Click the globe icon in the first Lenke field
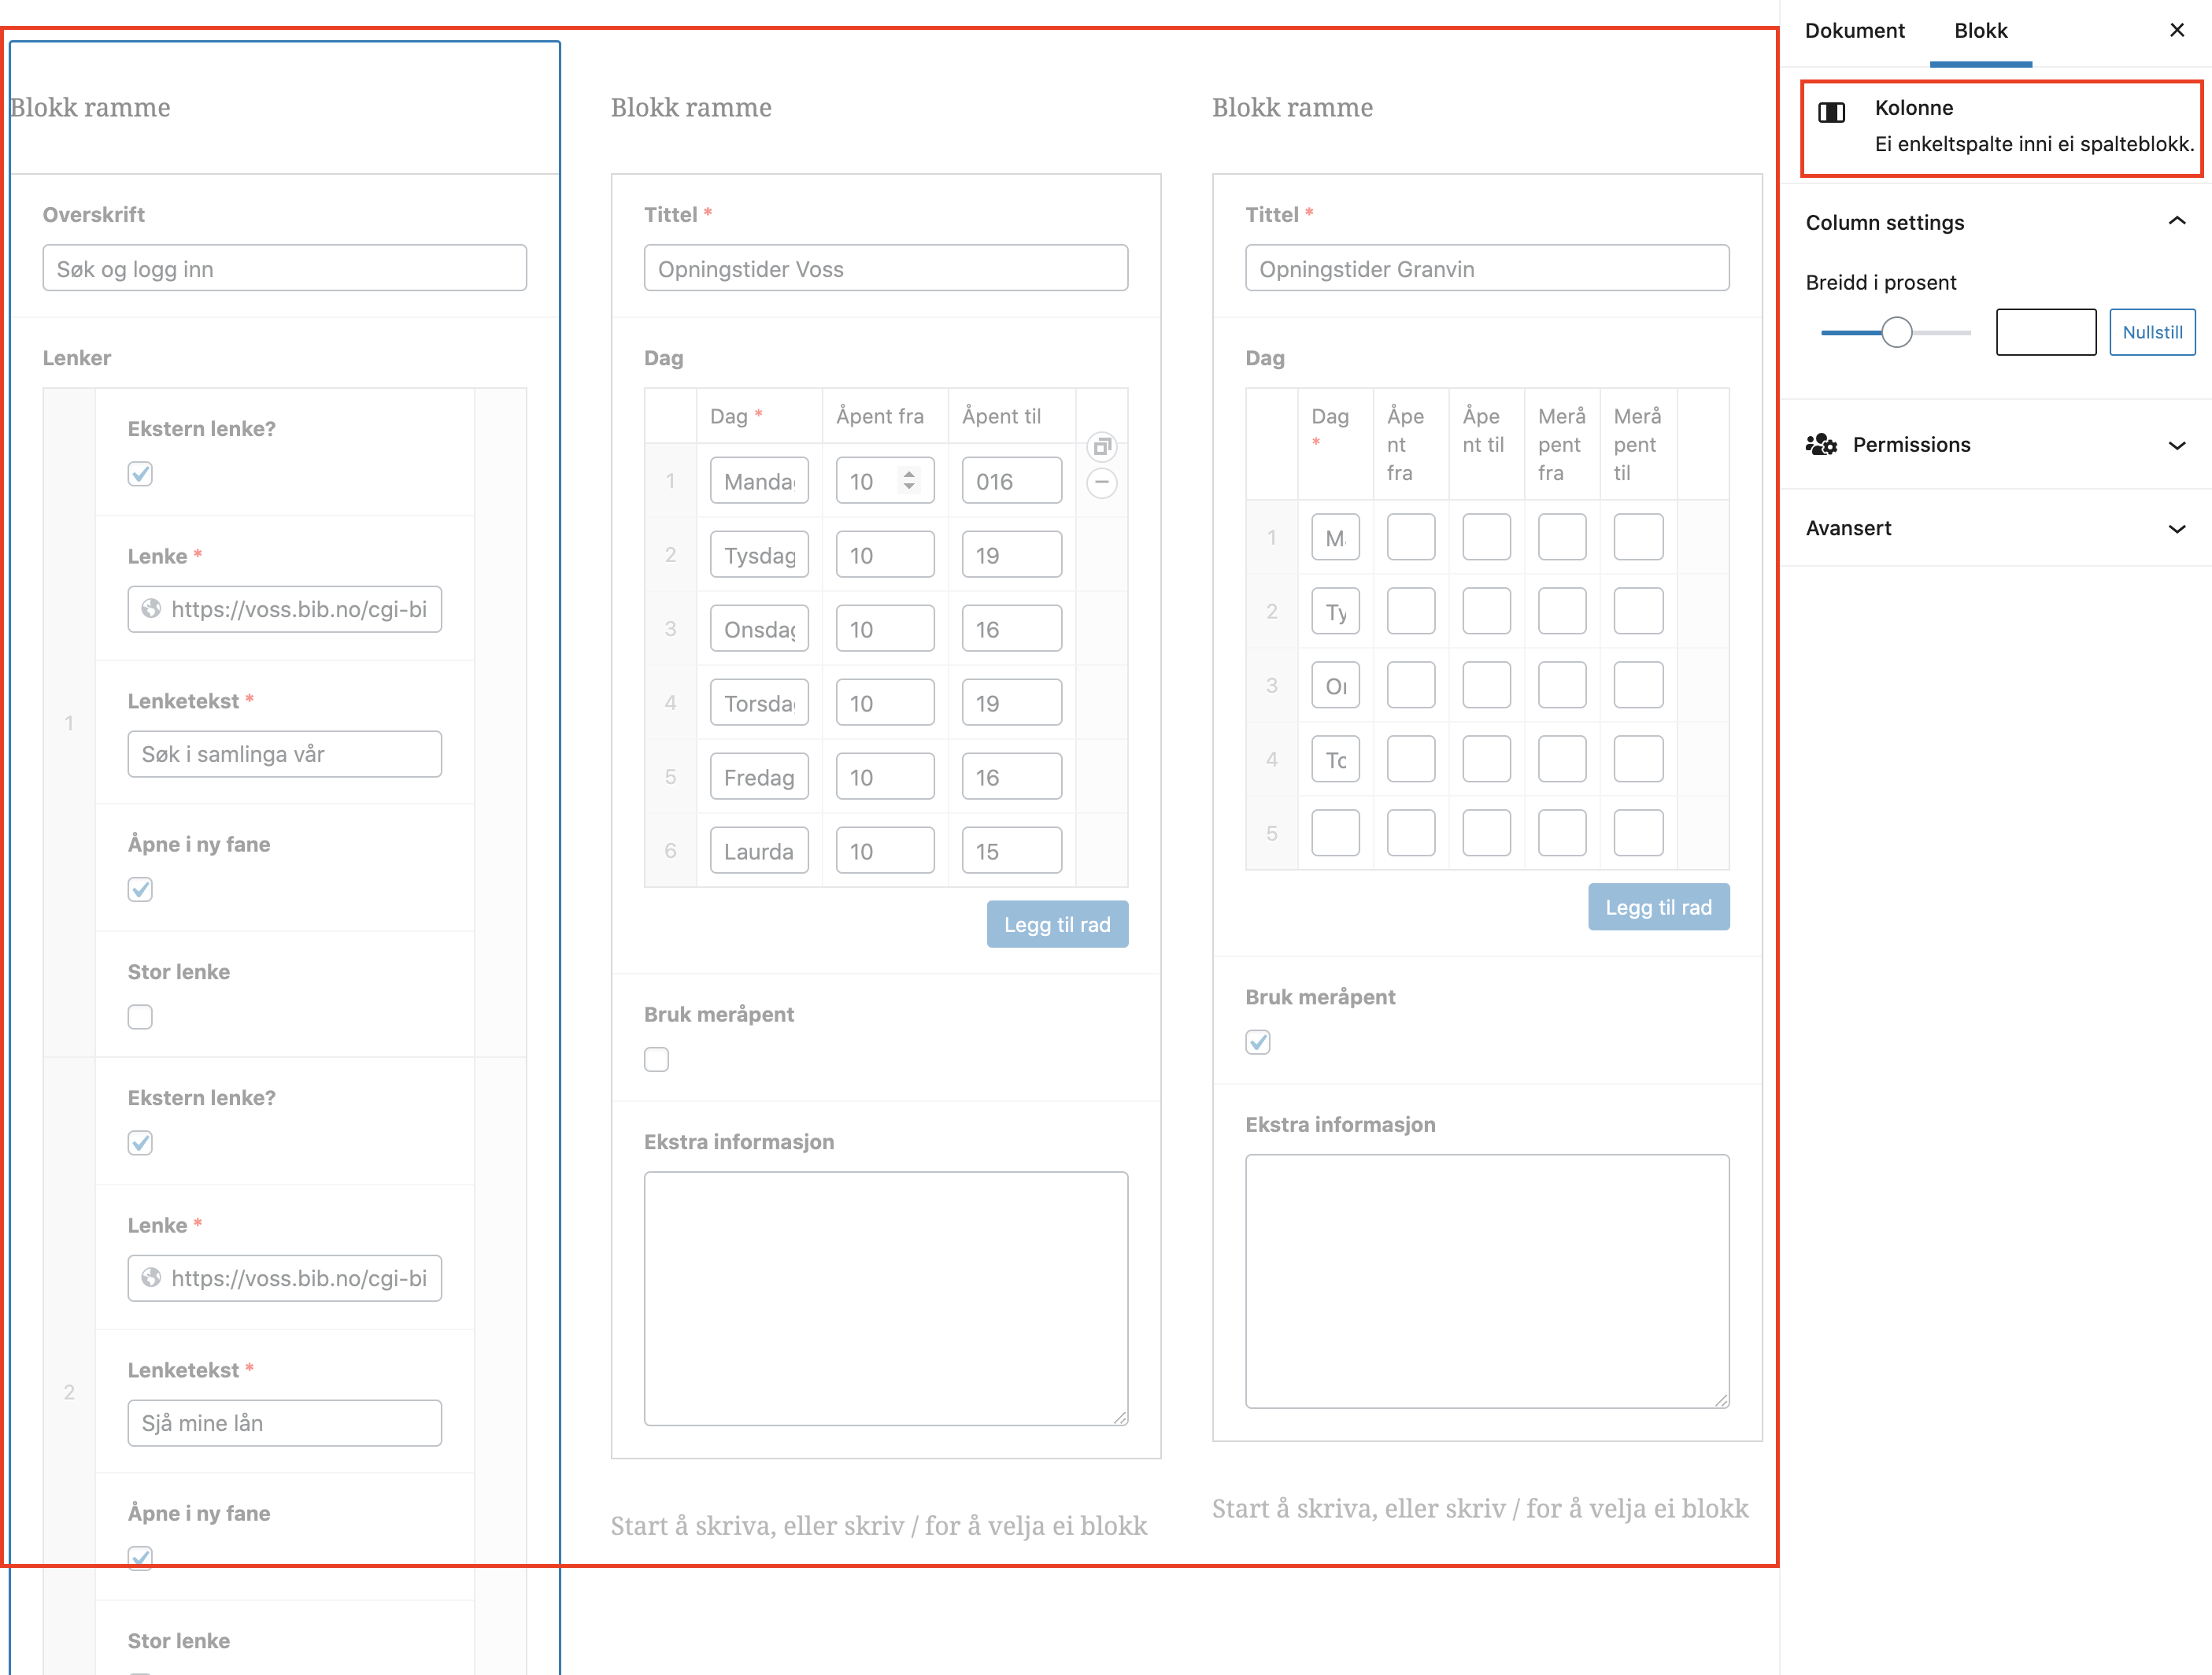Screen dimensions: 2212x1675 coord(151,609)
